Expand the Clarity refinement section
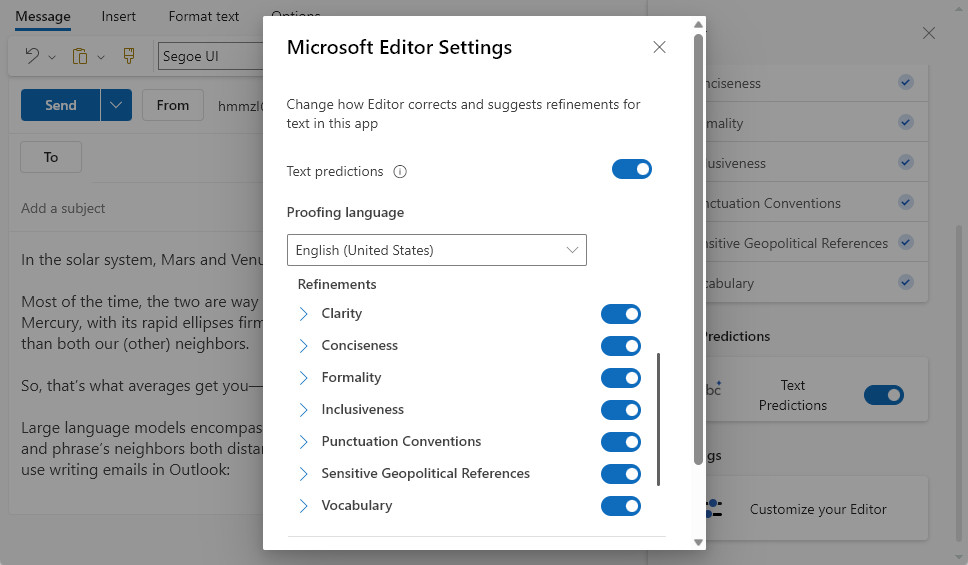This screenshot has height=565, width=968. [x=303, y=314]
